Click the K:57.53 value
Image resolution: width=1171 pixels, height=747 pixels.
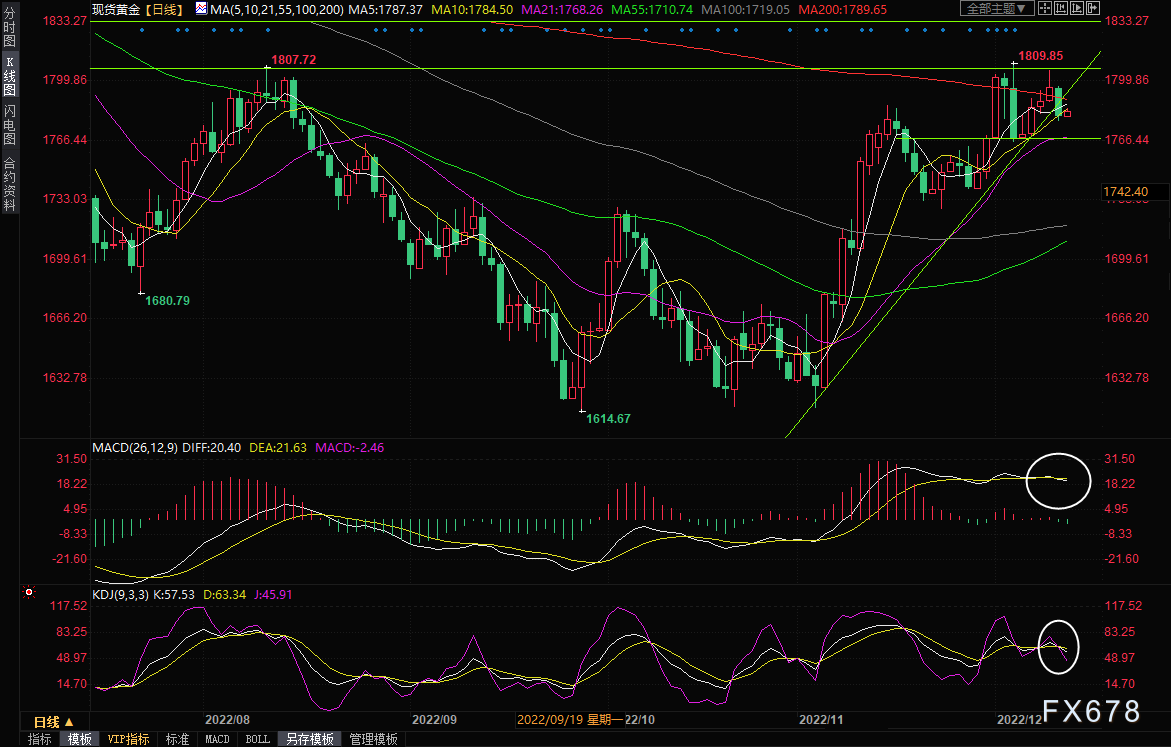tap(173, 595)
